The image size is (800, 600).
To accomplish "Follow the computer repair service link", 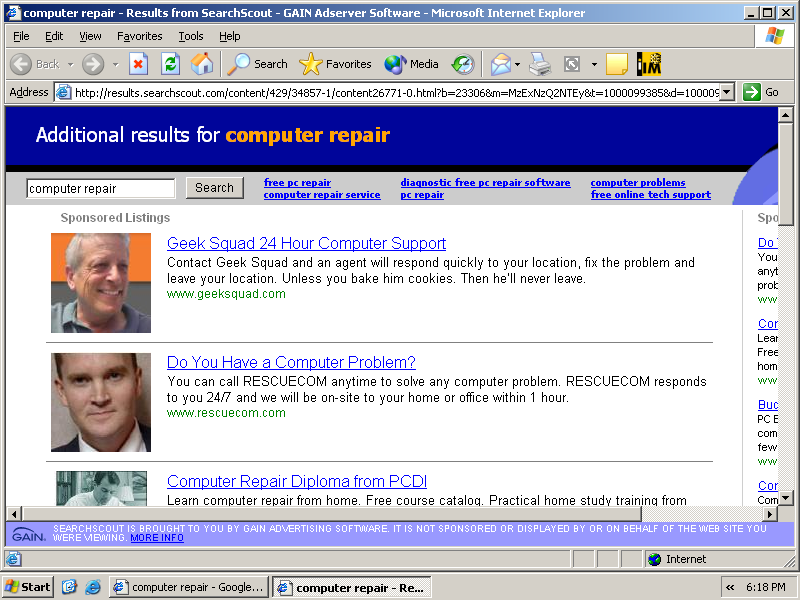I will [x=322, y=195].
